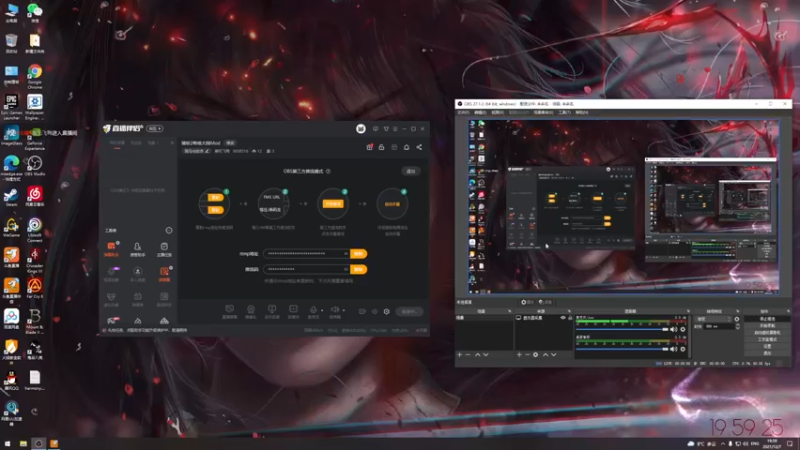Click the OBS preview canvas
This screenshot has width=800, height=450.
pos(623,207)
